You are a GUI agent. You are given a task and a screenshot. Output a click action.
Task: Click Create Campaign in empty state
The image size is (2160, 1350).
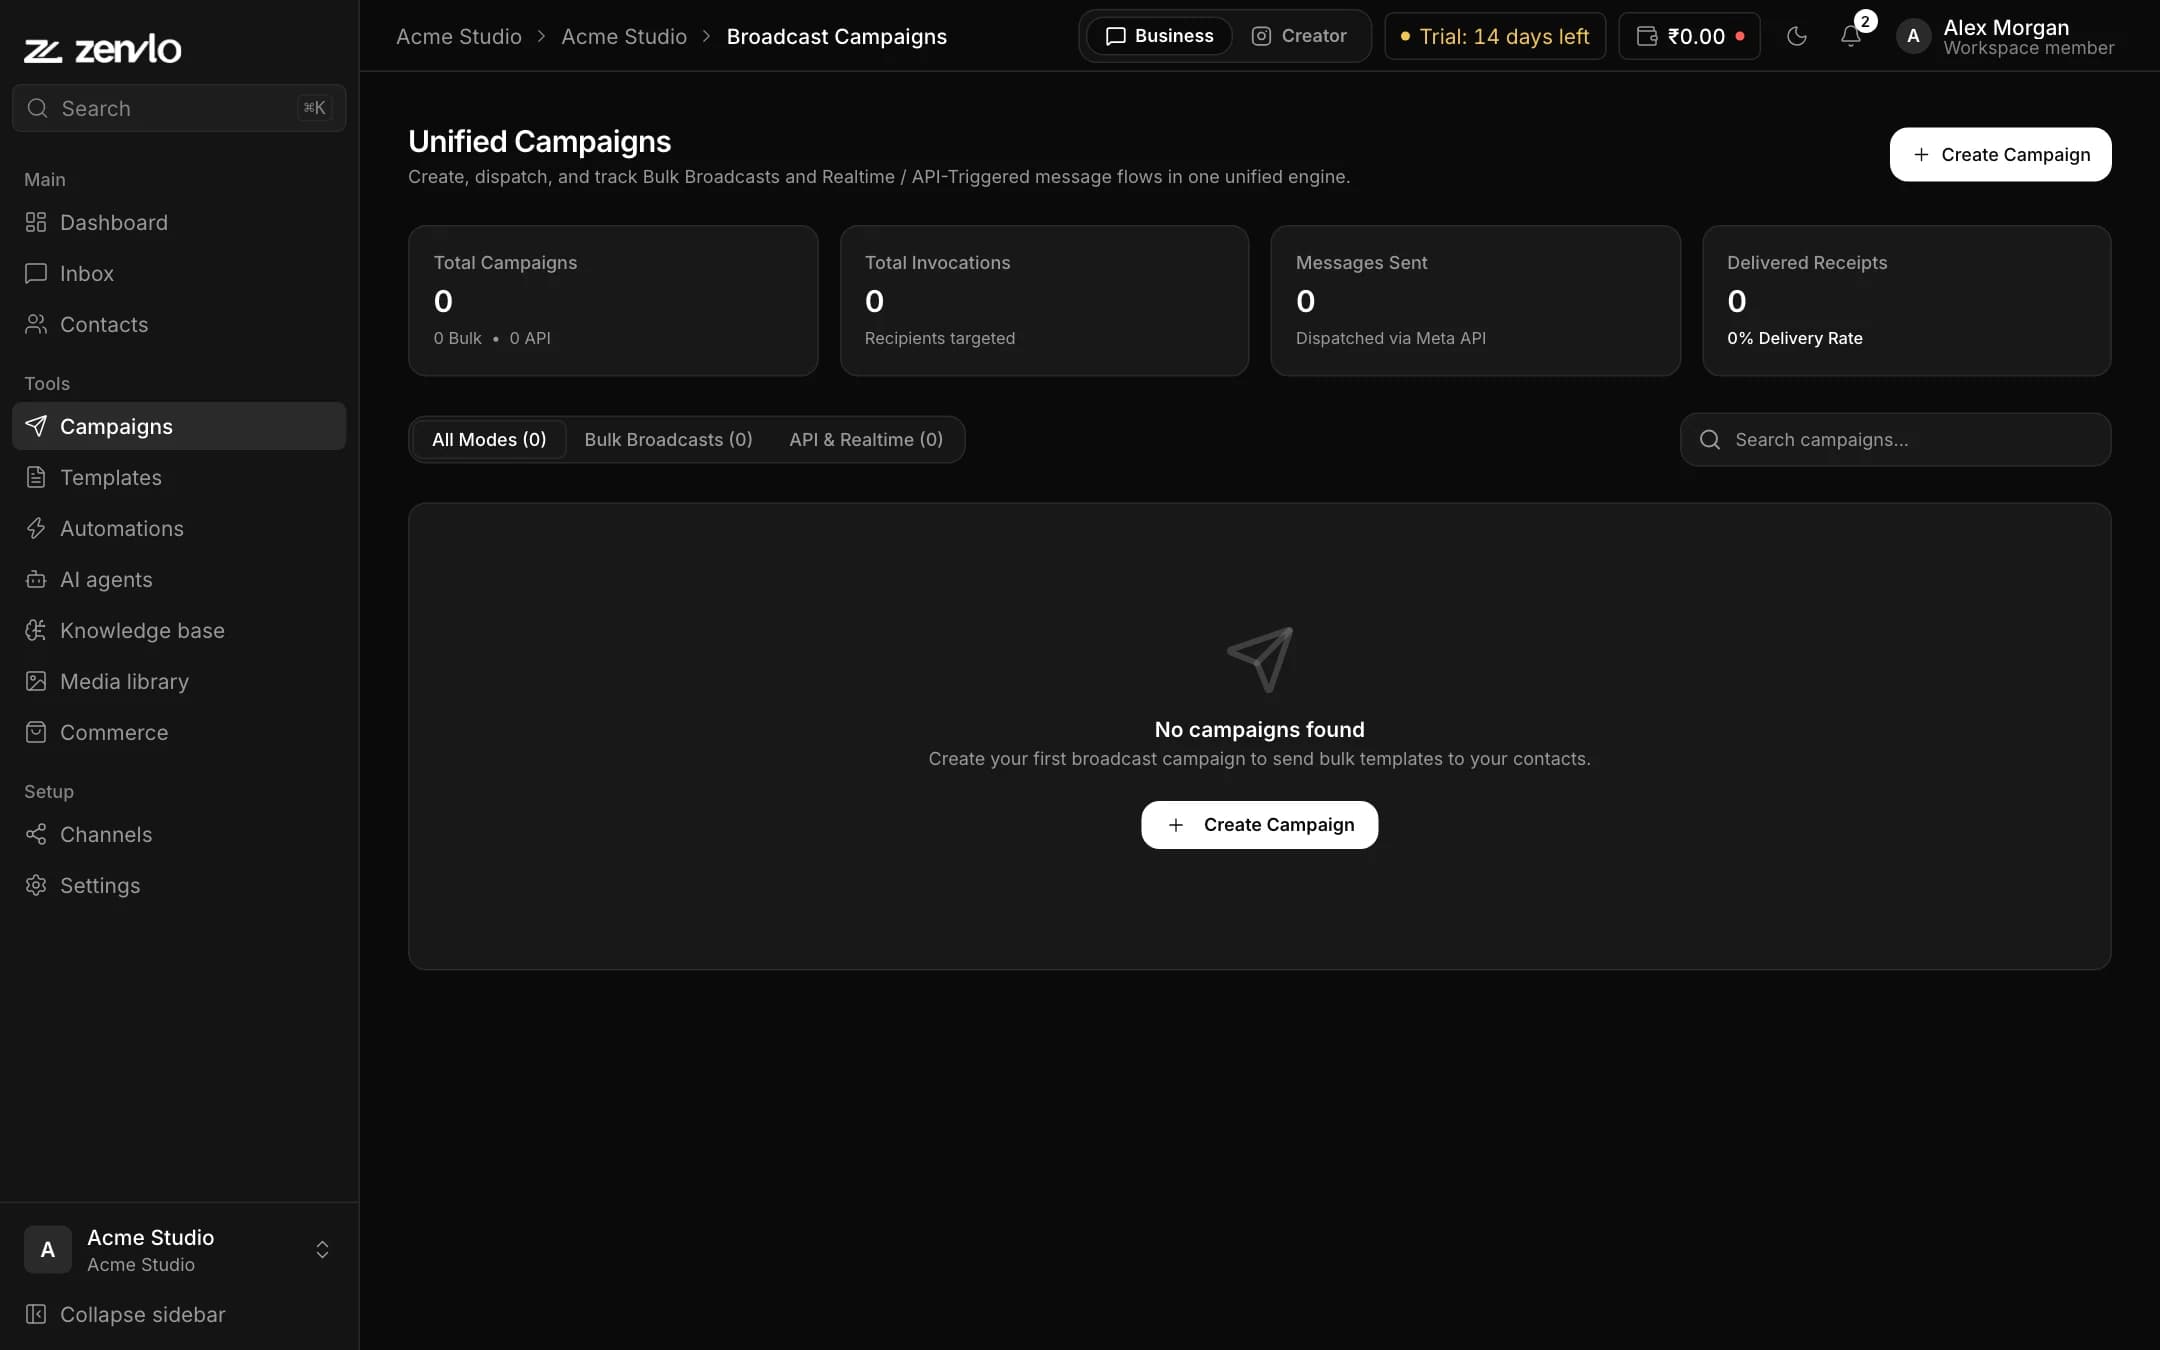tap(1259, 825)
